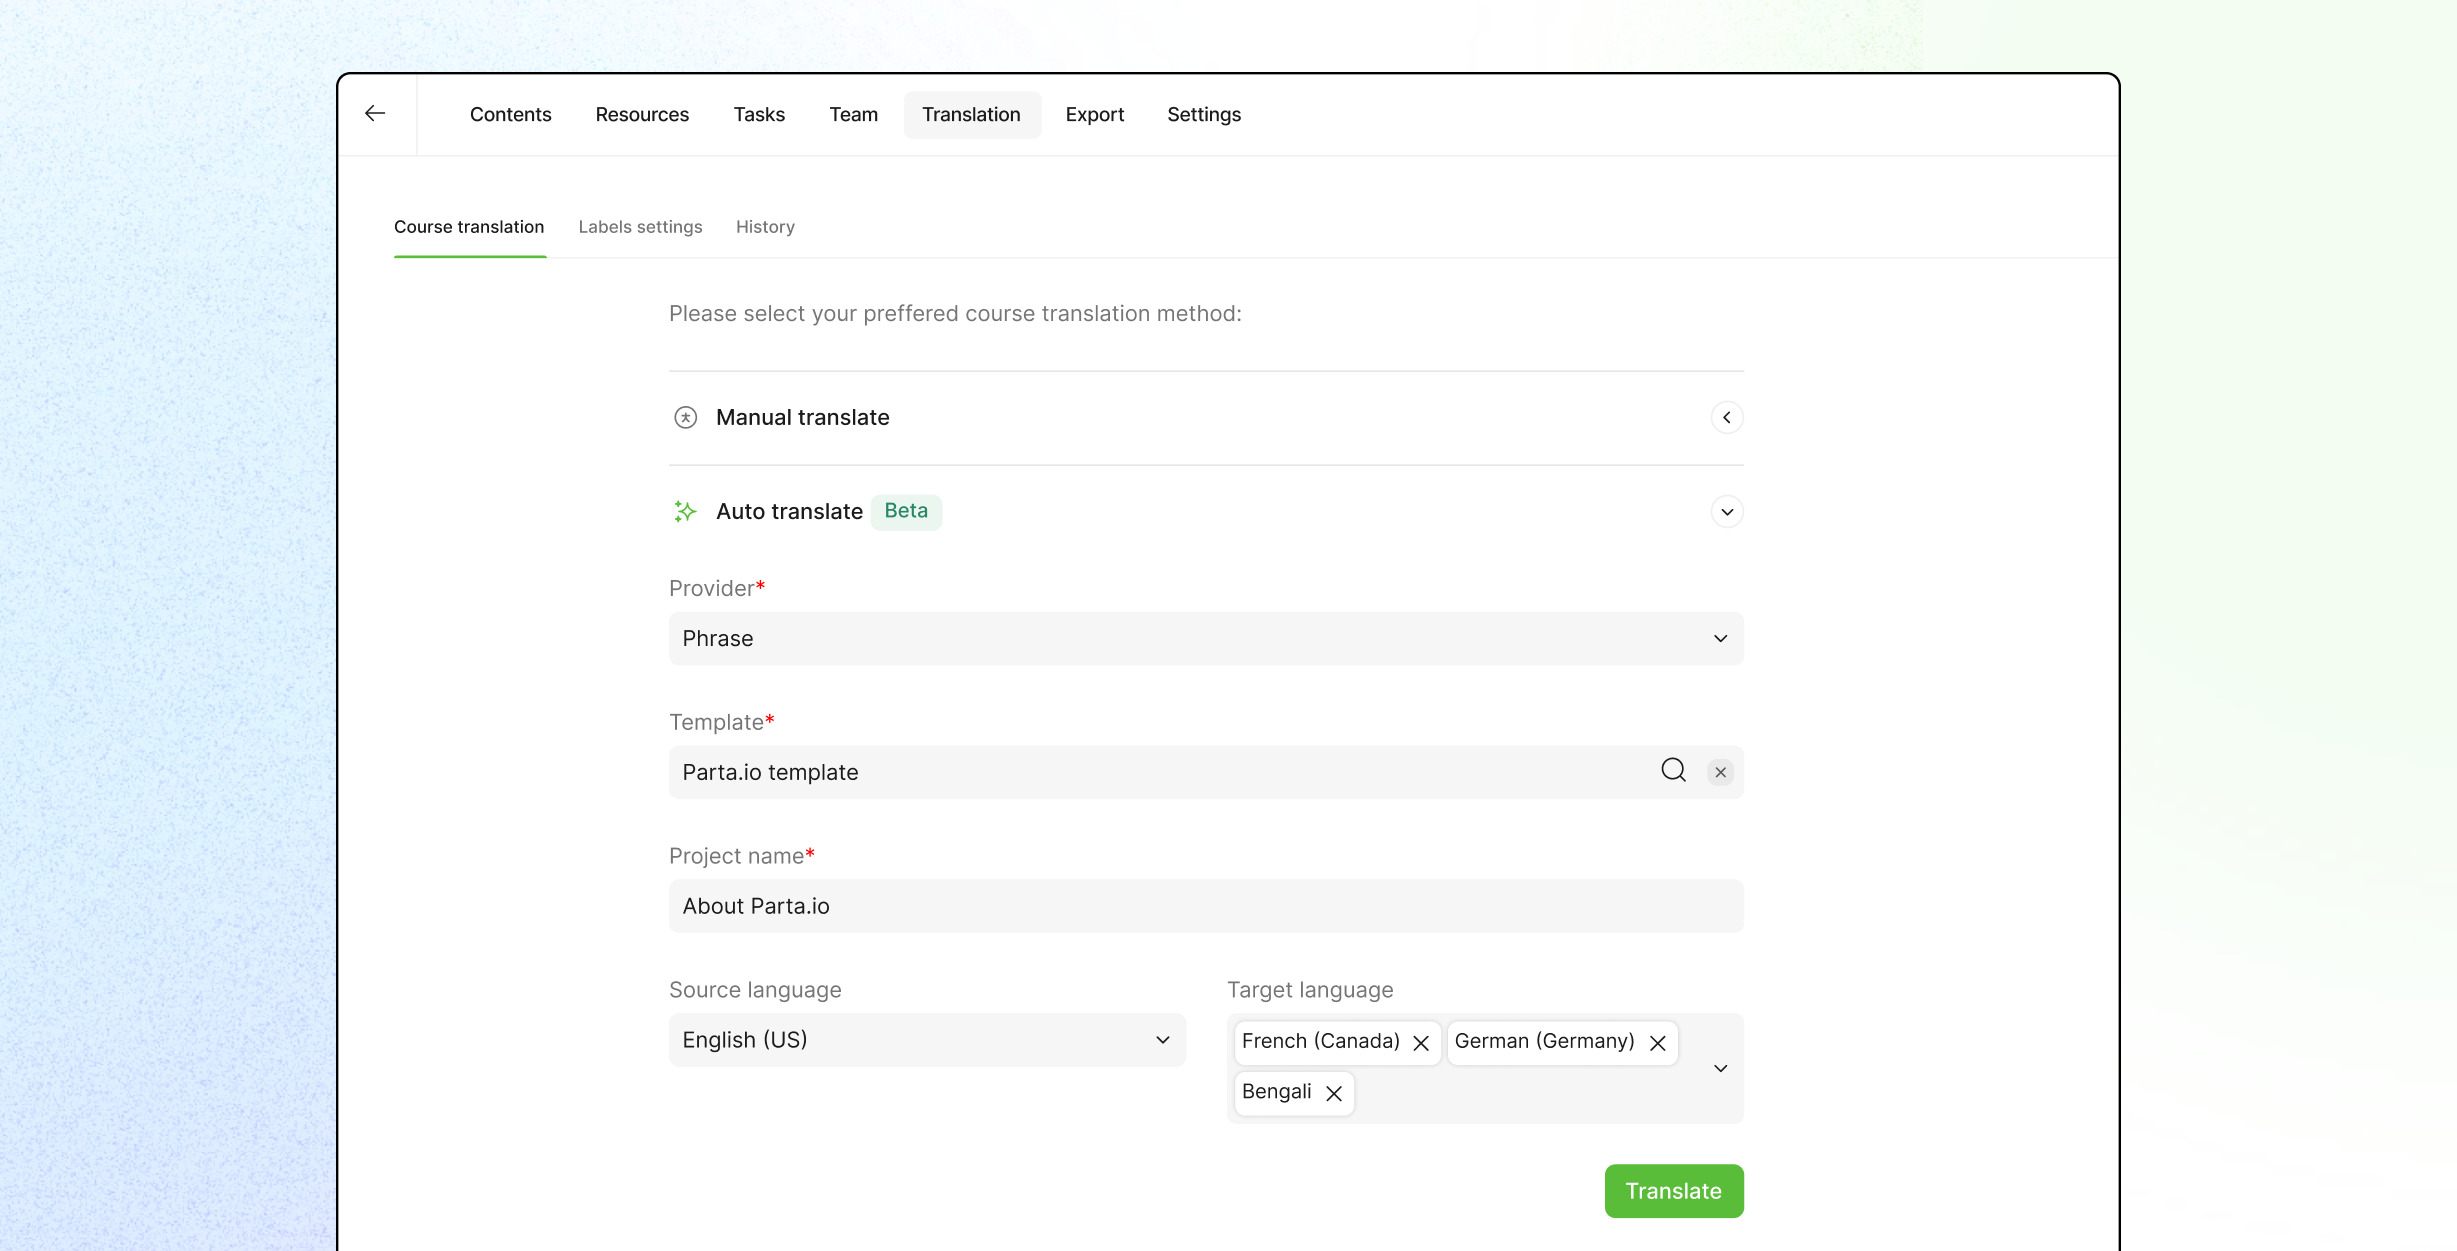Clear the Parta.io template selection
The height and width of the screenshot is (1251, 2457).
(x=1720, y=772)
